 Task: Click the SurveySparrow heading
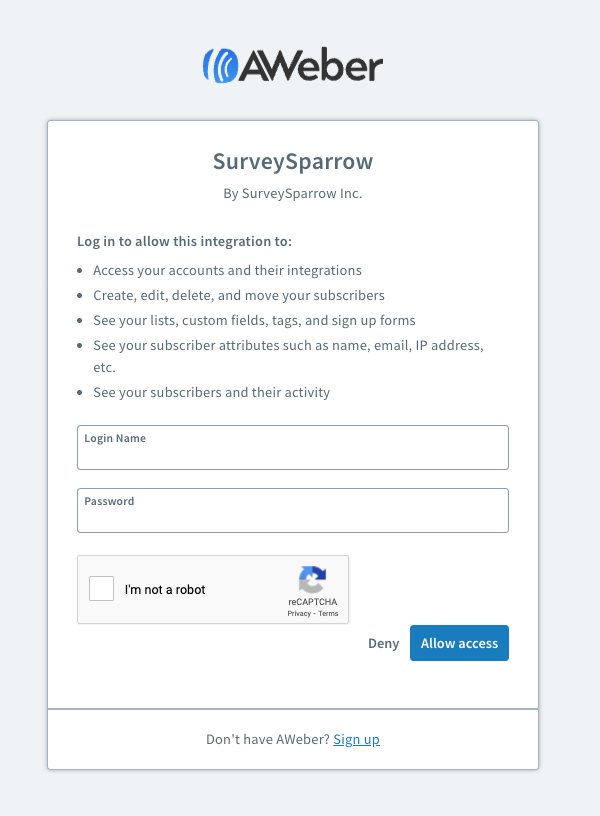pos(293,161)
